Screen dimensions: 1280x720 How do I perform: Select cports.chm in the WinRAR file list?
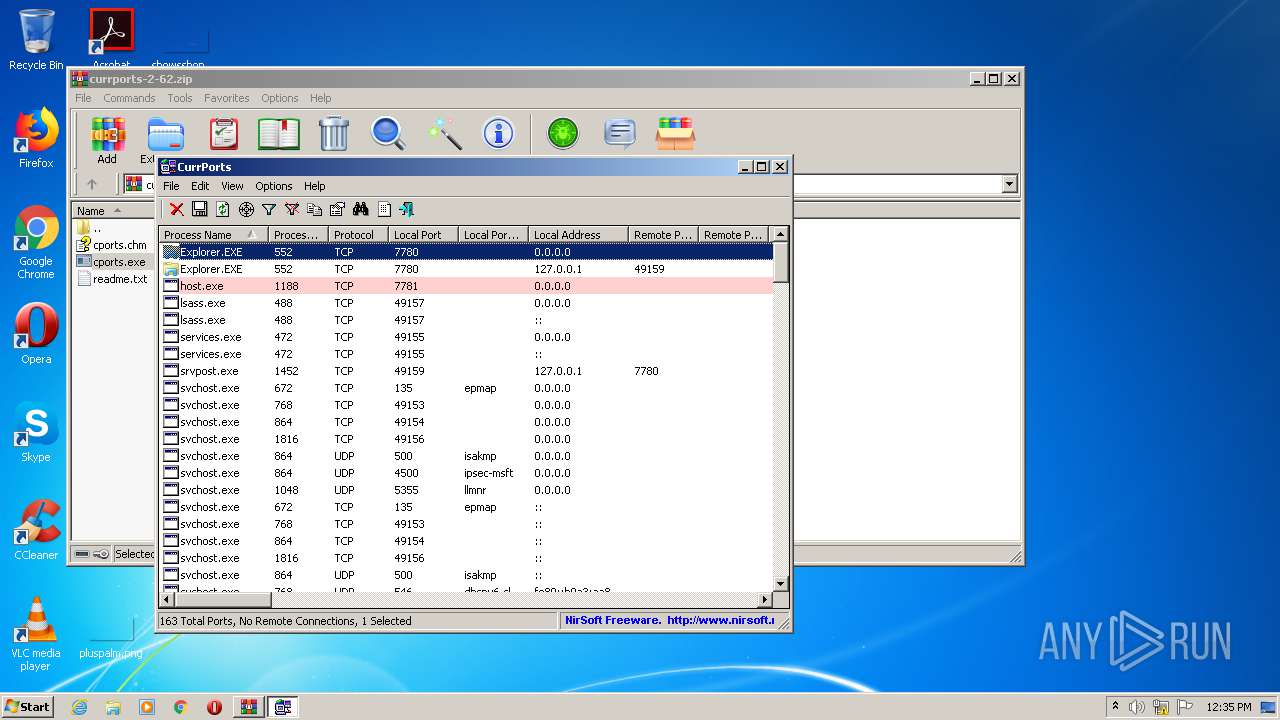point(119,245)
